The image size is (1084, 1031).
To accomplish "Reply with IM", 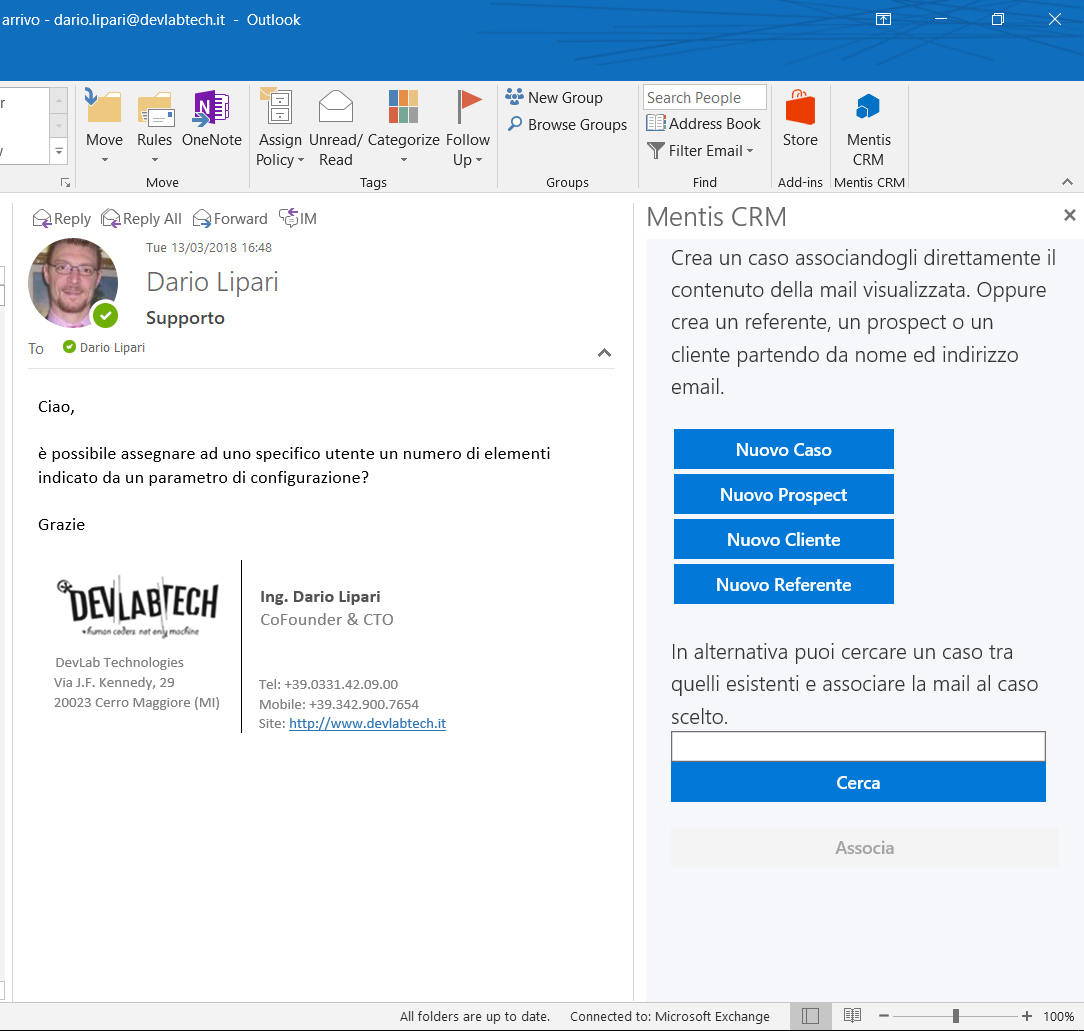I will (298, 219).
